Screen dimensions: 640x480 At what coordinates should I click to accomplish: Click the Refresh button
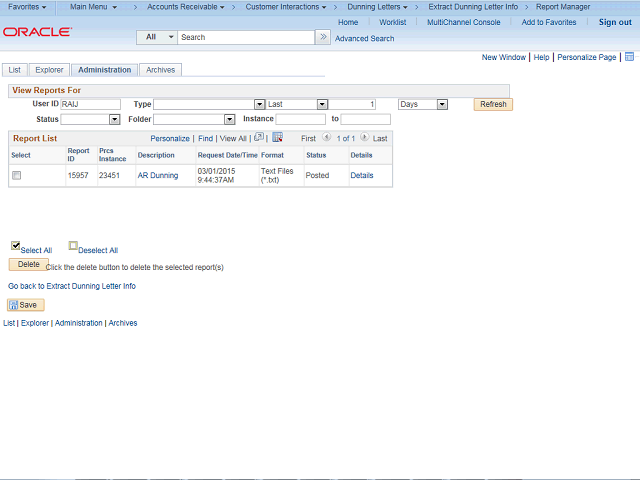493,104
